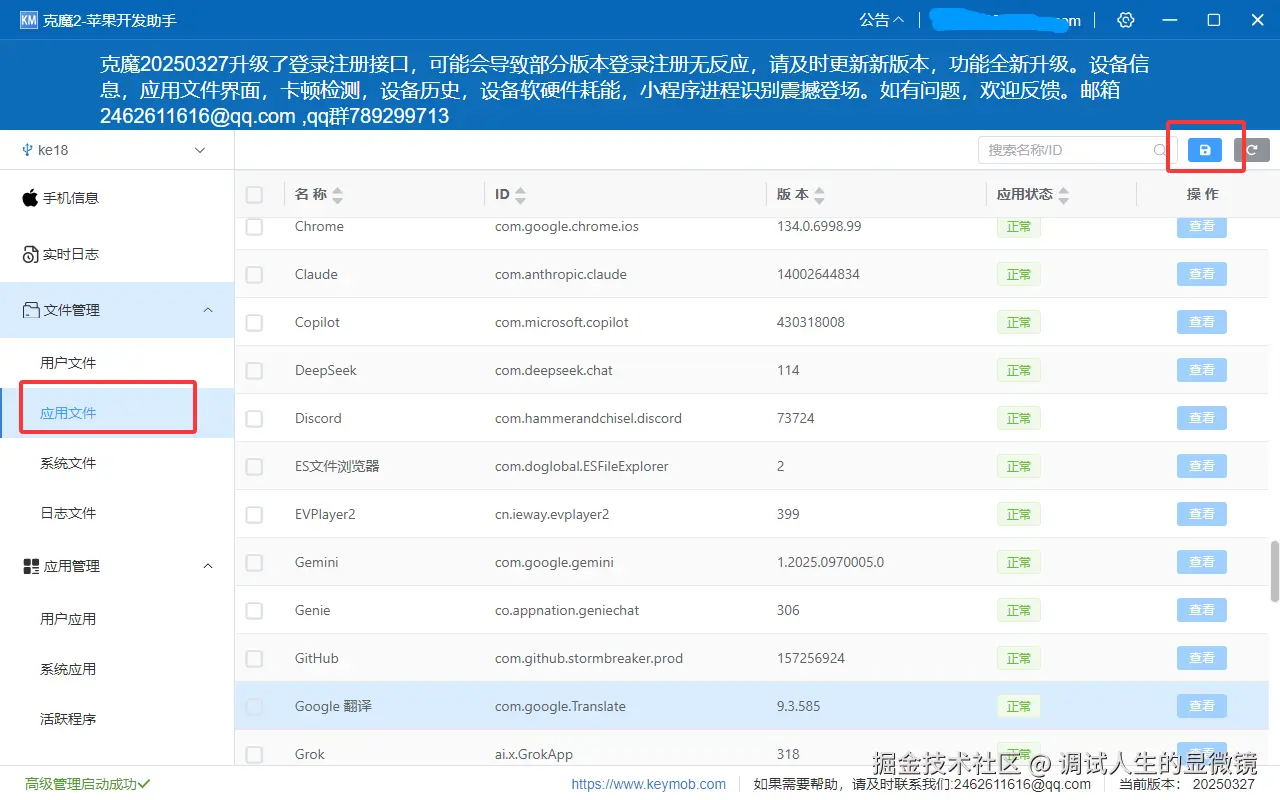Select 系统应用 in the sidebar
1280x800 pixels.
pyautogui.click(x=117, y=669)
